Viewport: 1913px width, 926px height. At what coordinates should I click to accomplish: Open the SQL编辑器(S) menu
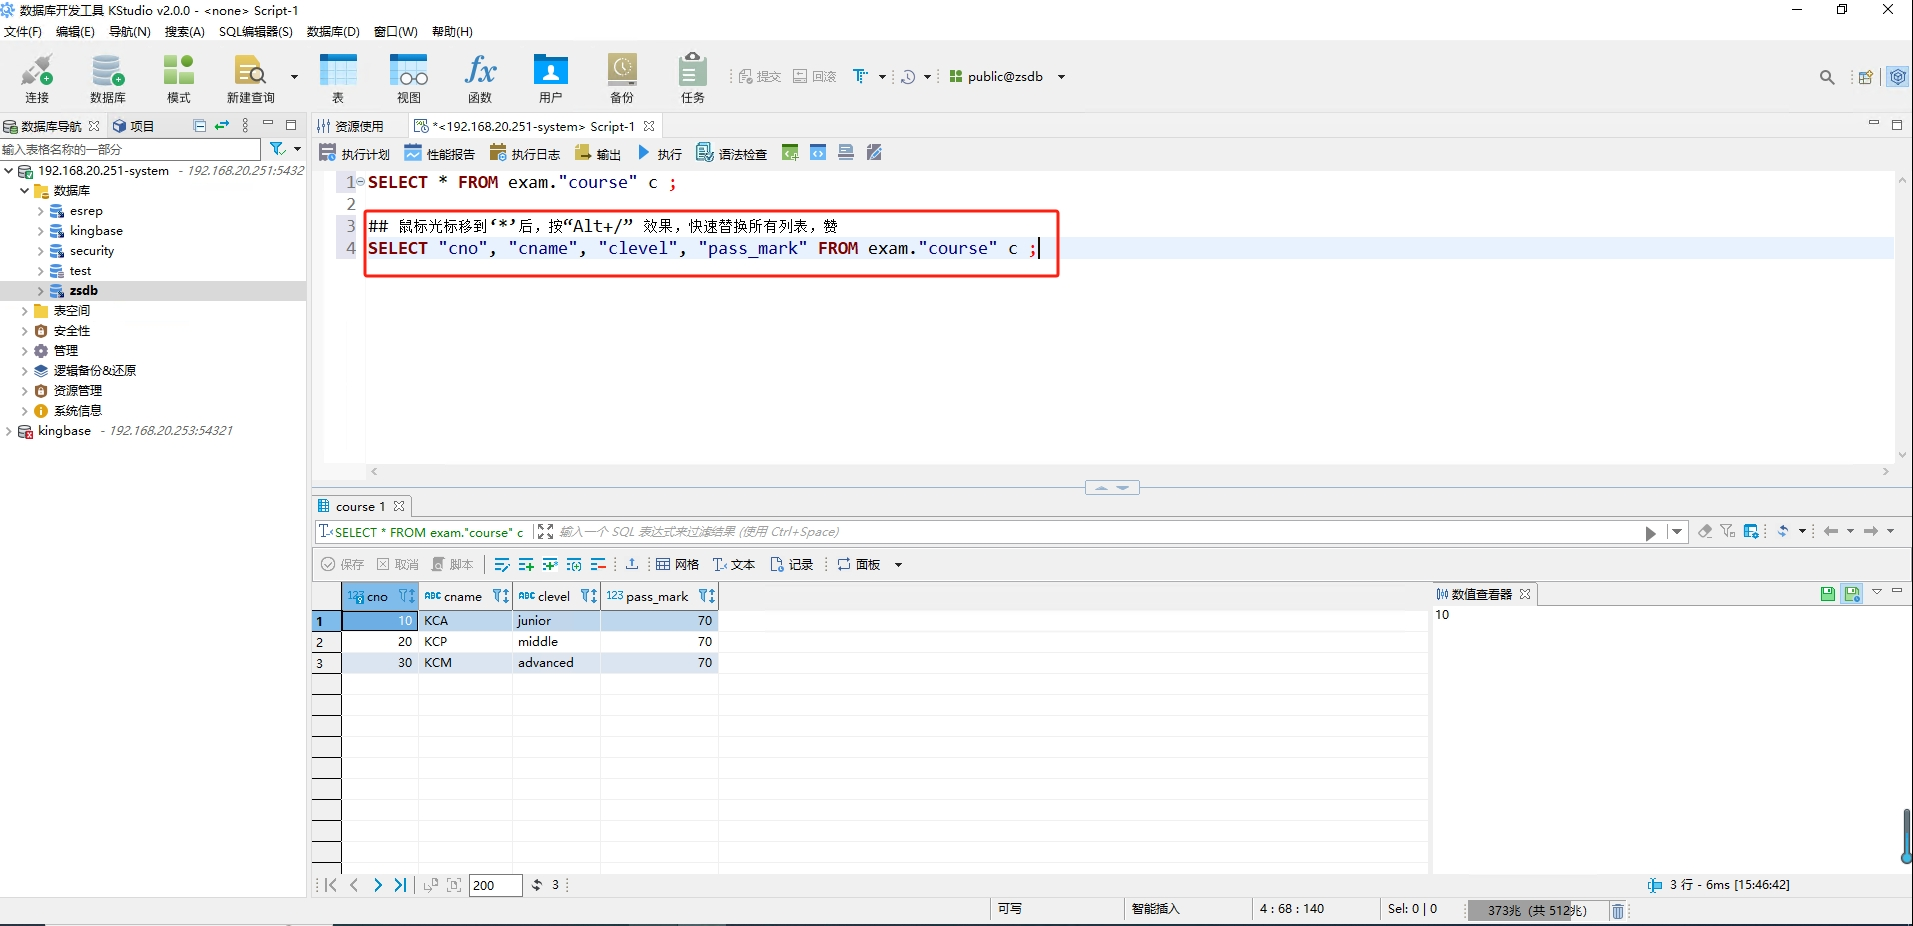[x=255, y=32]
